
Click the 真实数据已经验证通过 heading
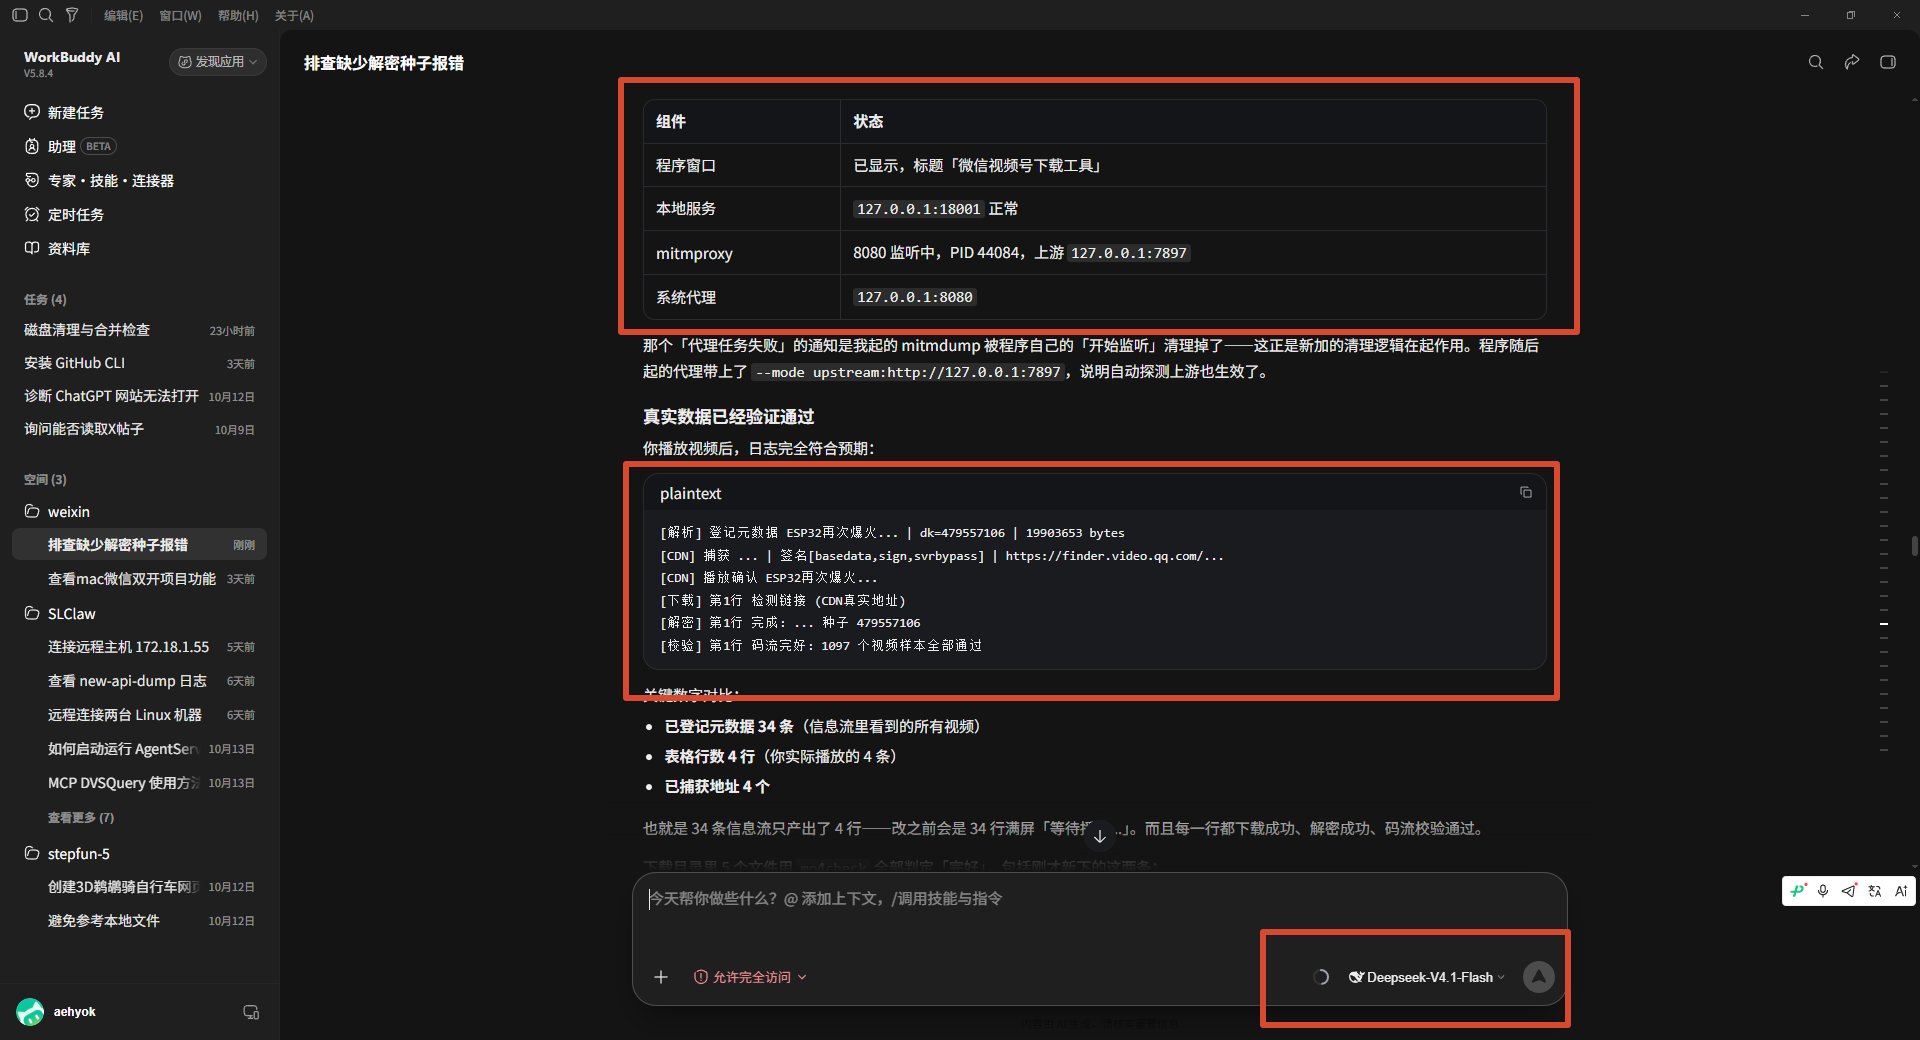tap(728, 417)
